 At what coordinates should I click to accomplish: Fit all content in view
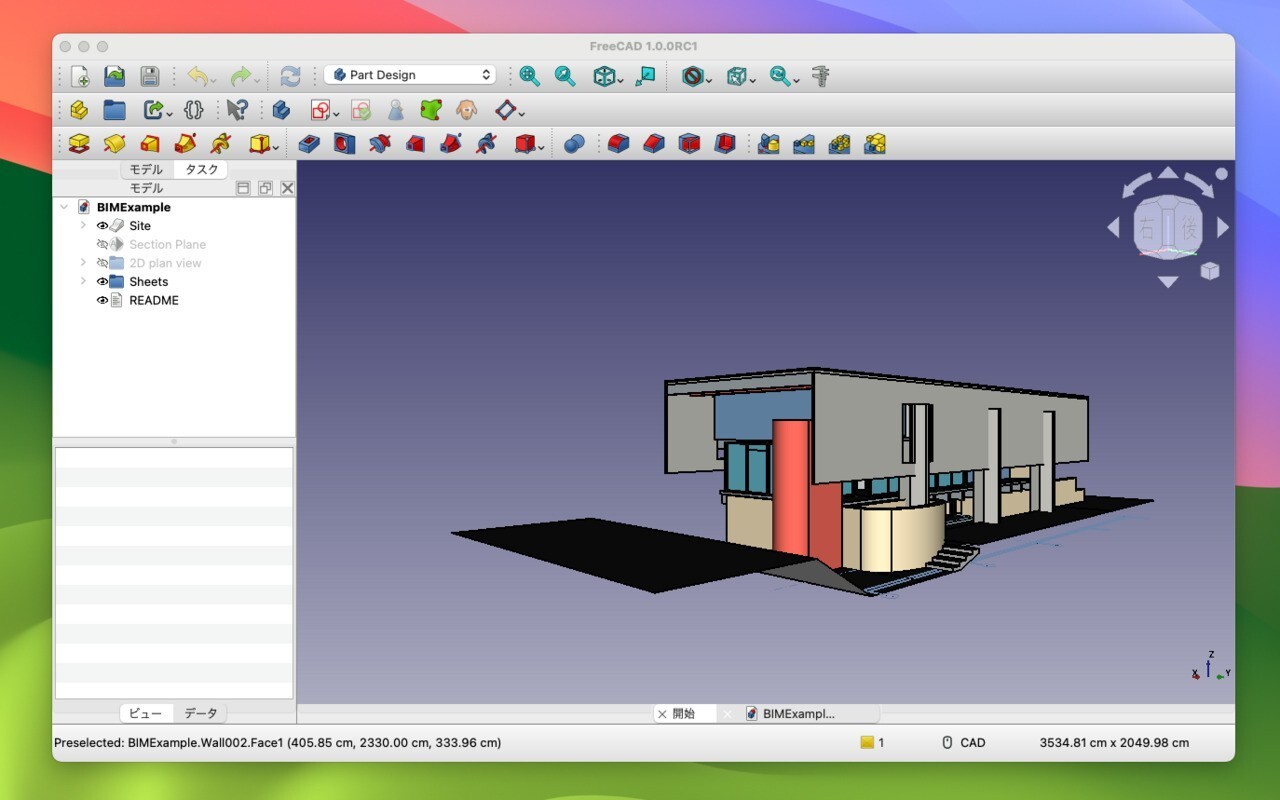tap(530, 76)
